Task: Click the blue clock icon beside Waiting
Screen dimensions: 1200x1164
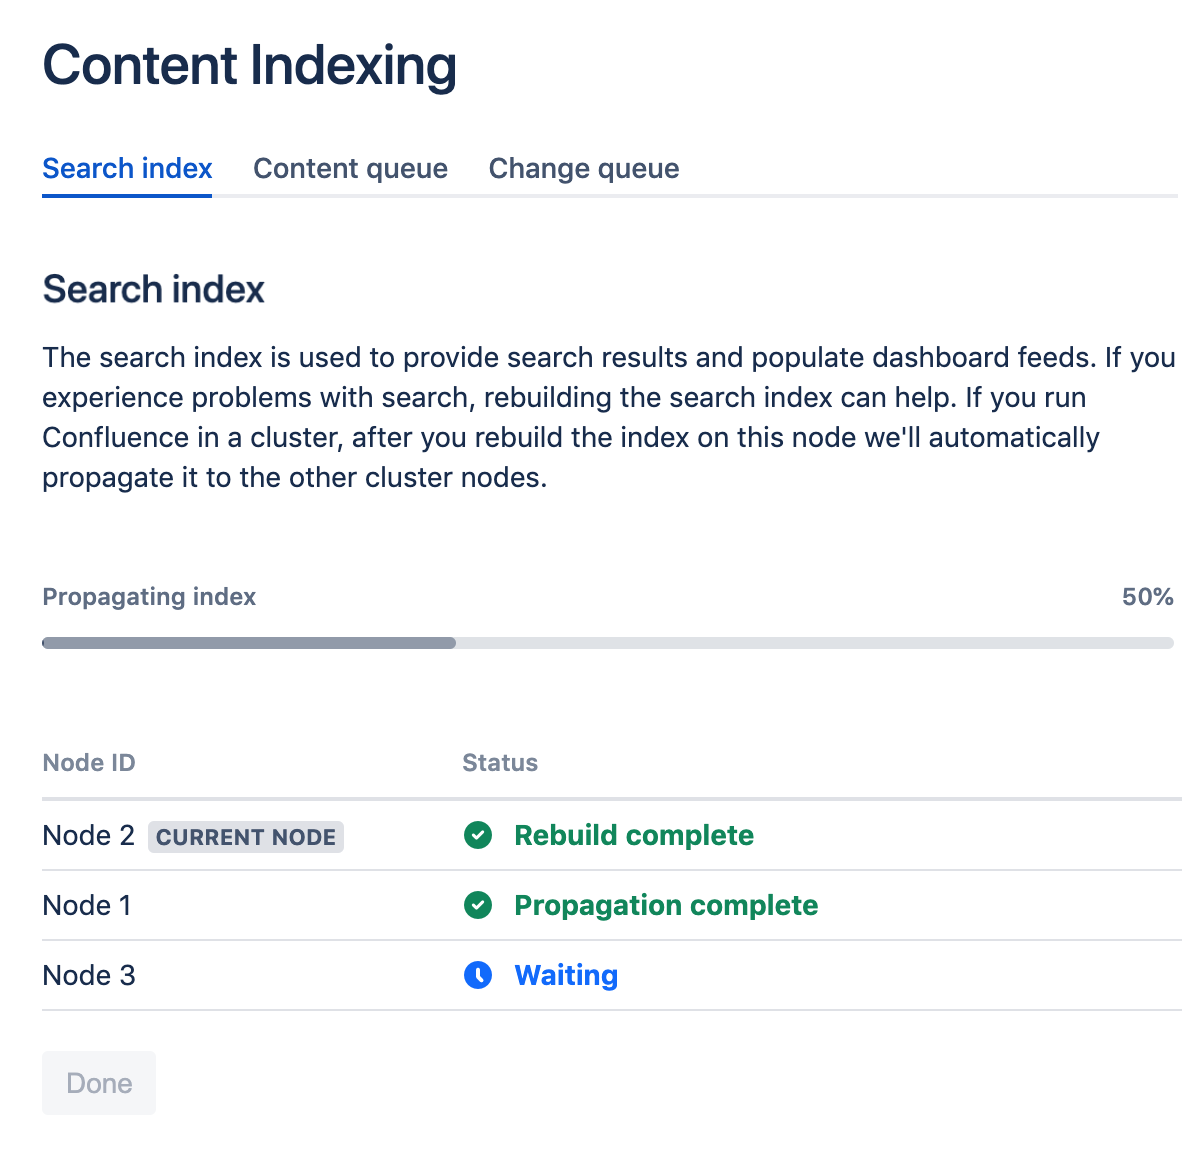Action: 478,975
